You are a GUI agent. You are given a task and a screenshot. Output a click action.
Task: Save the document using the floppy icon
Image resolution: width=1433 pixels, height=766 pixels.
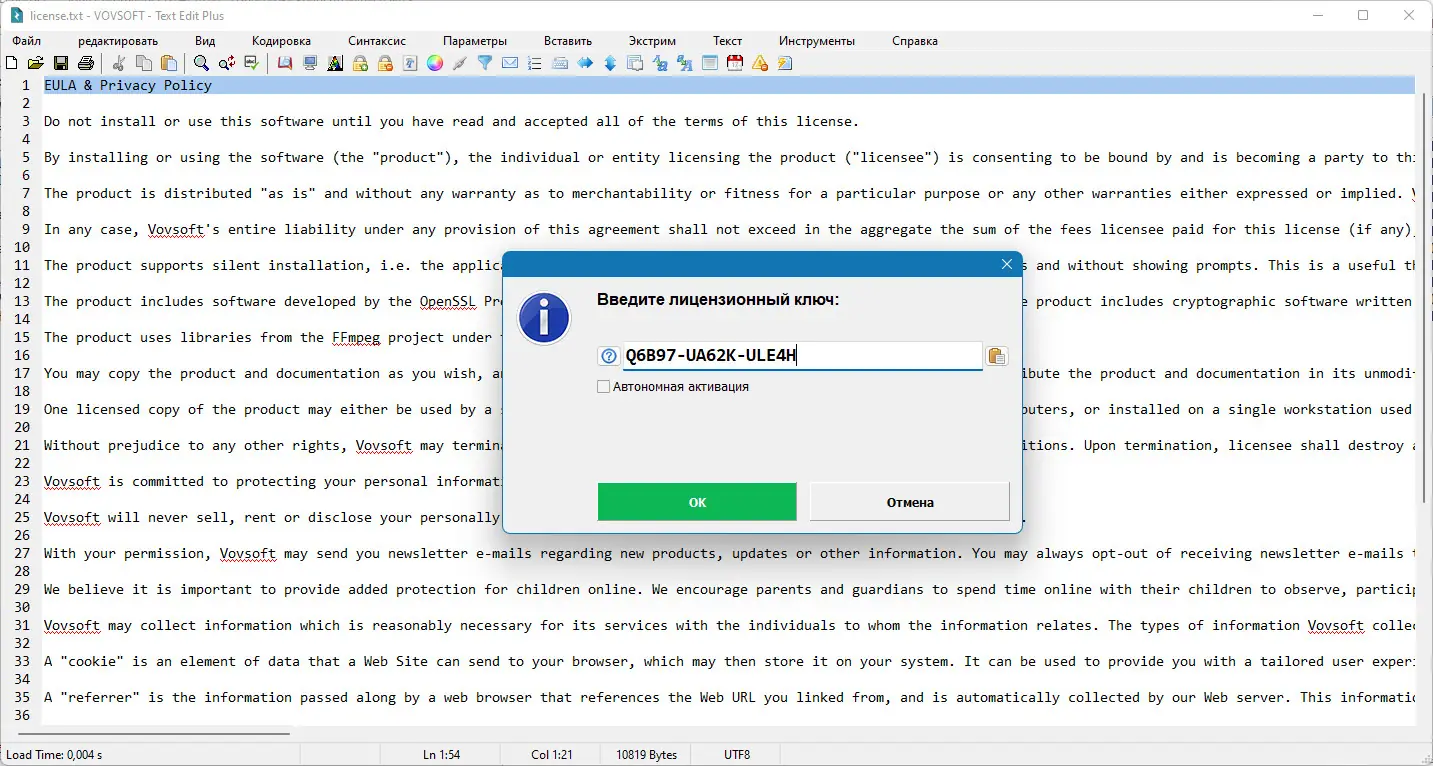pos(61,63)
